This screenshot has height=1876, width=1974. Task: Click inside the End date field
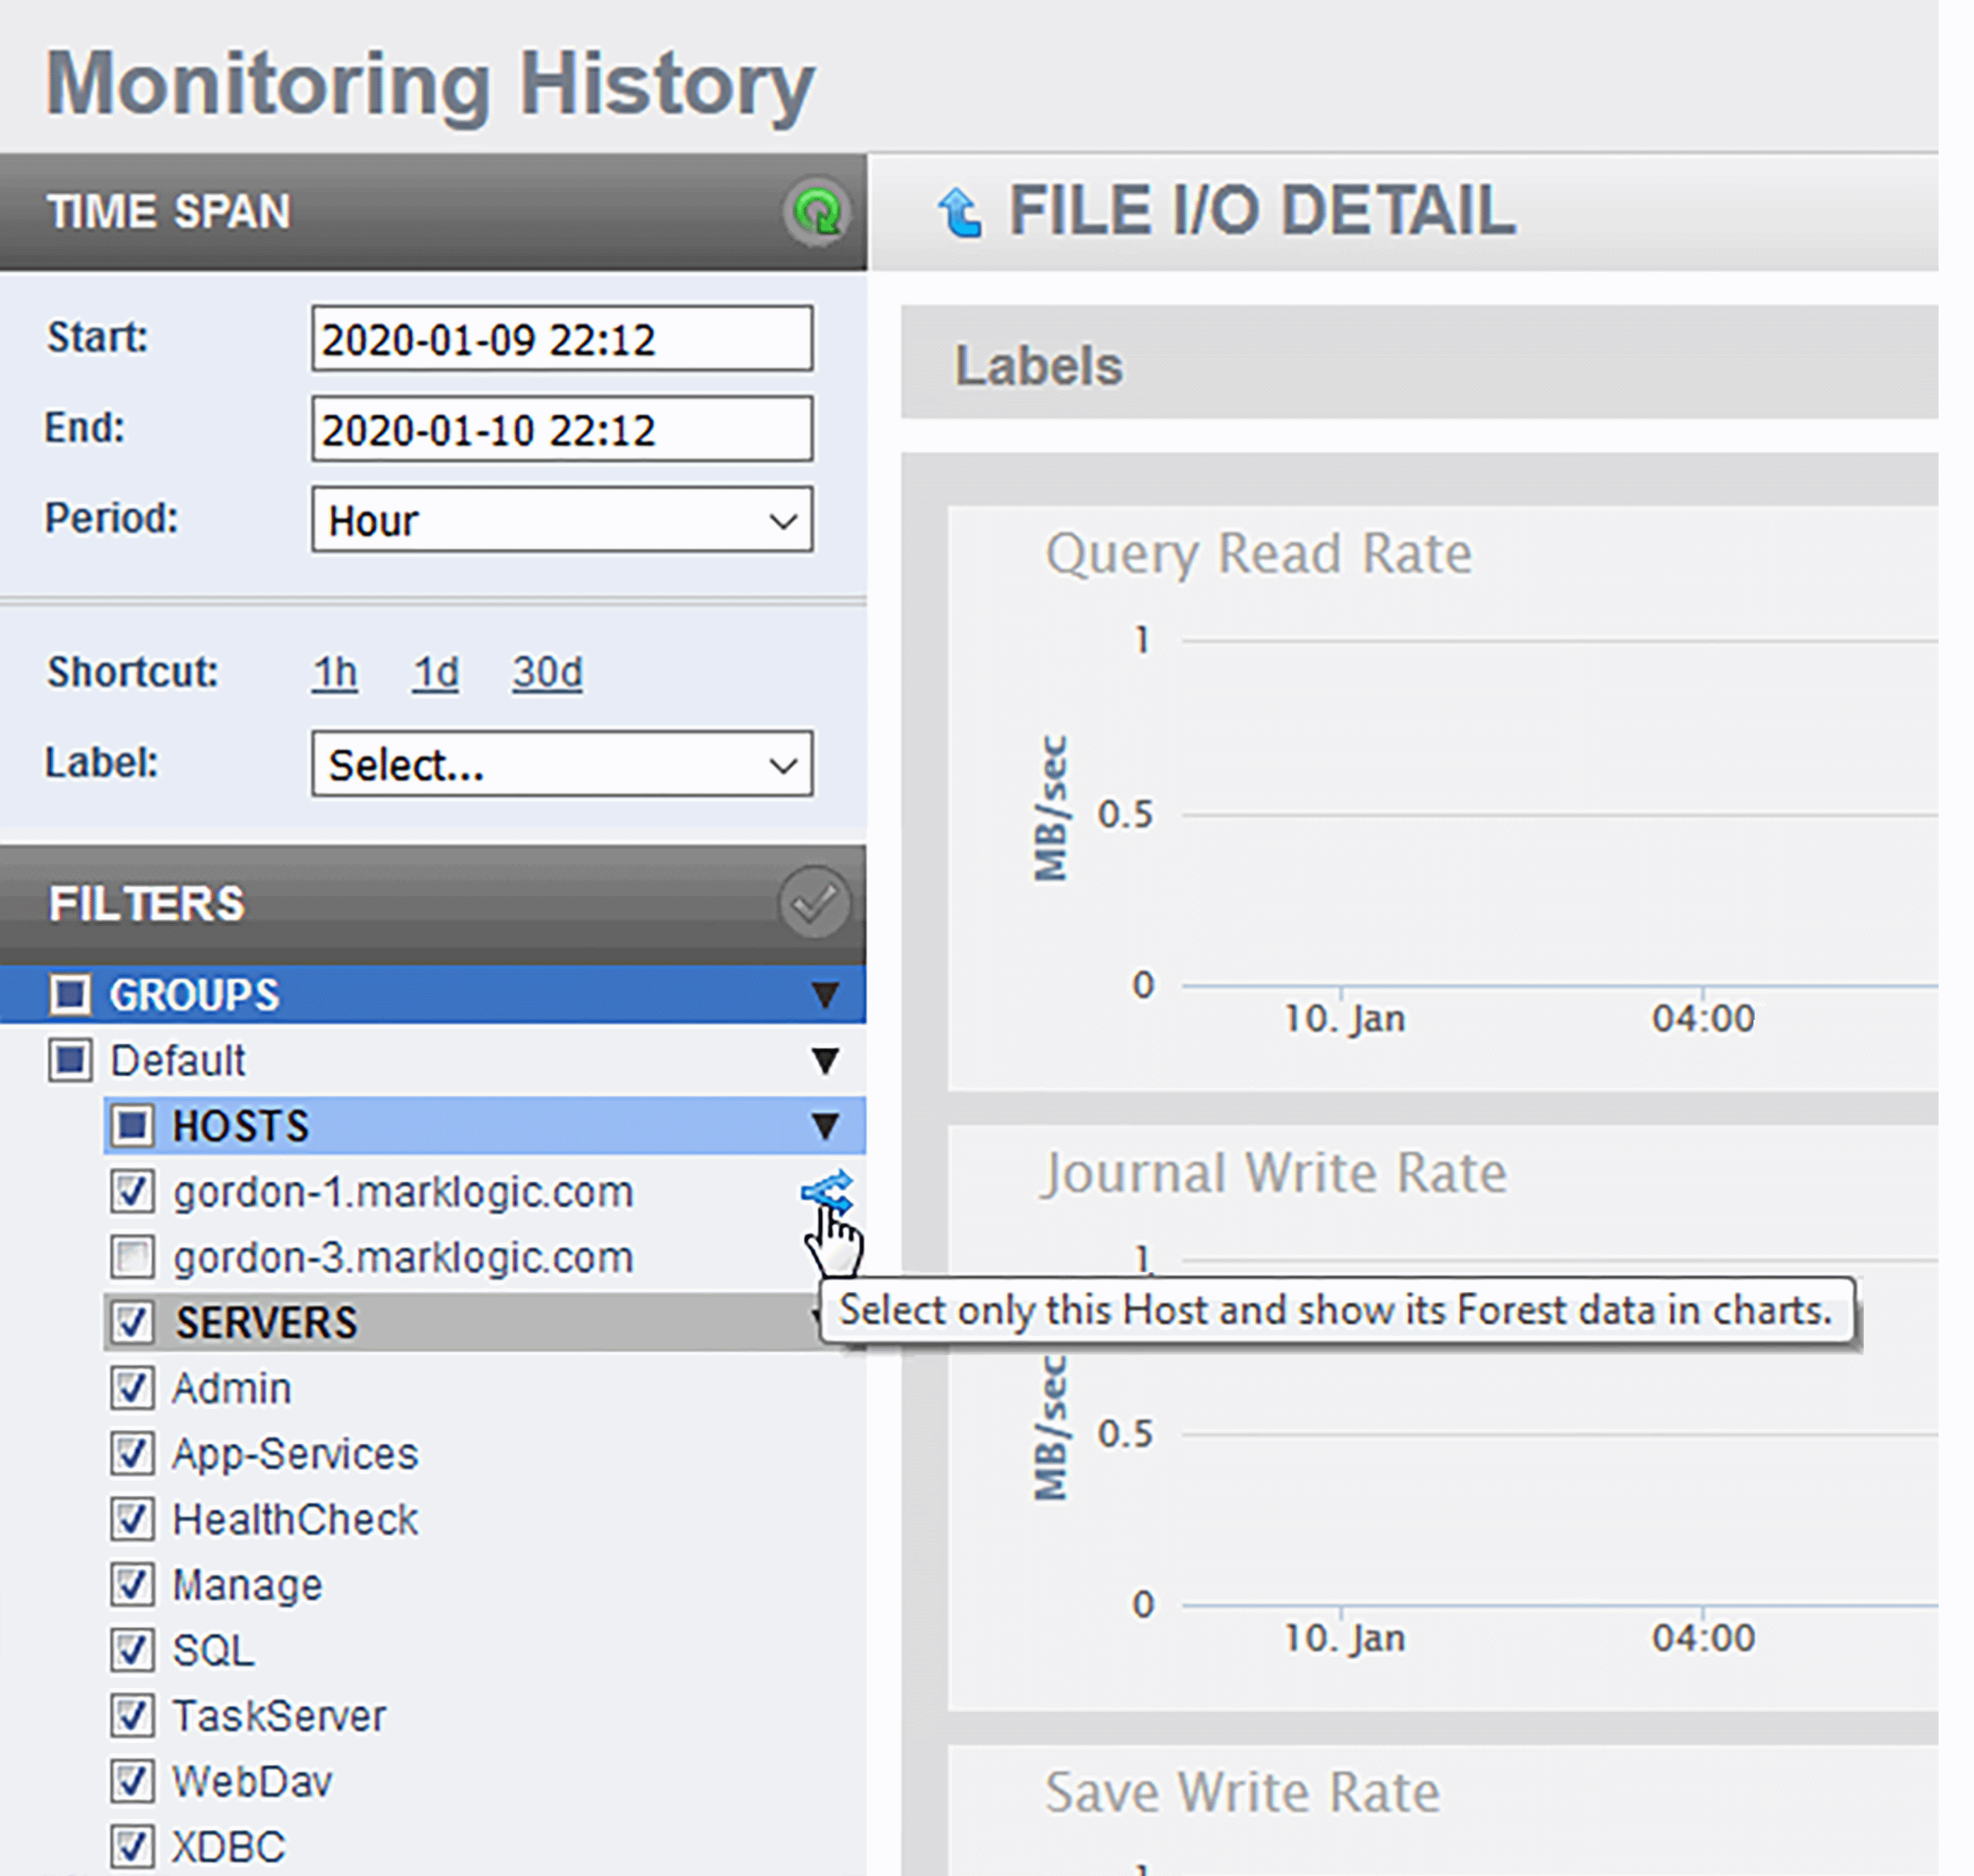tap(560, 429)
